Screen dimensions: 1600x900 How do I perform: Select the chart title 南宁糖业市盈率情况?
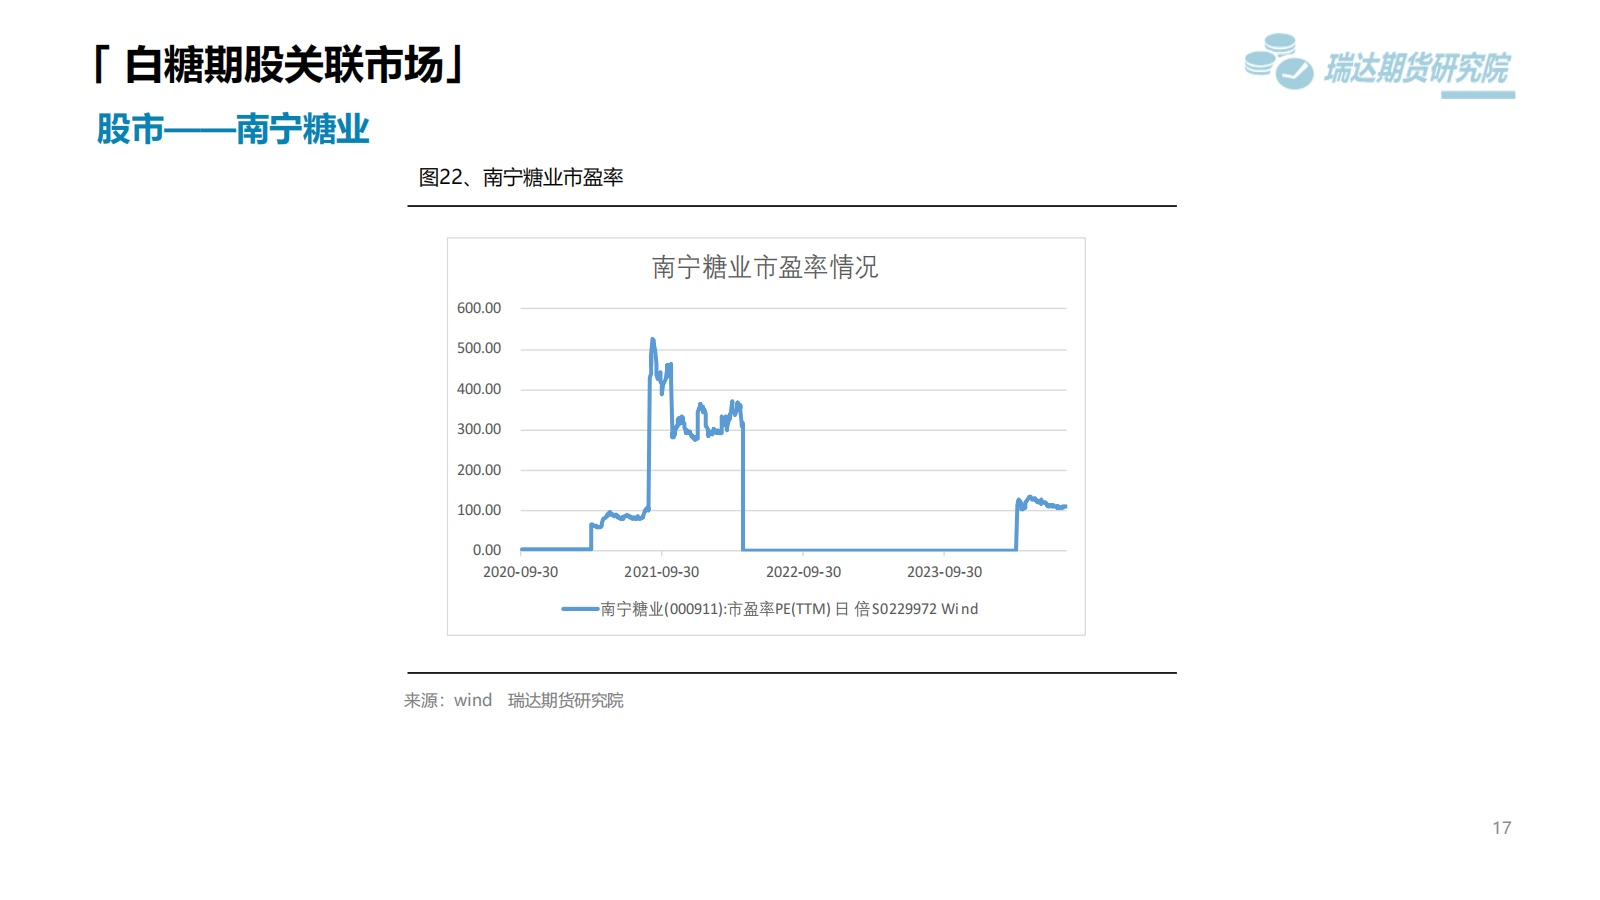click(x=765, y=267)
